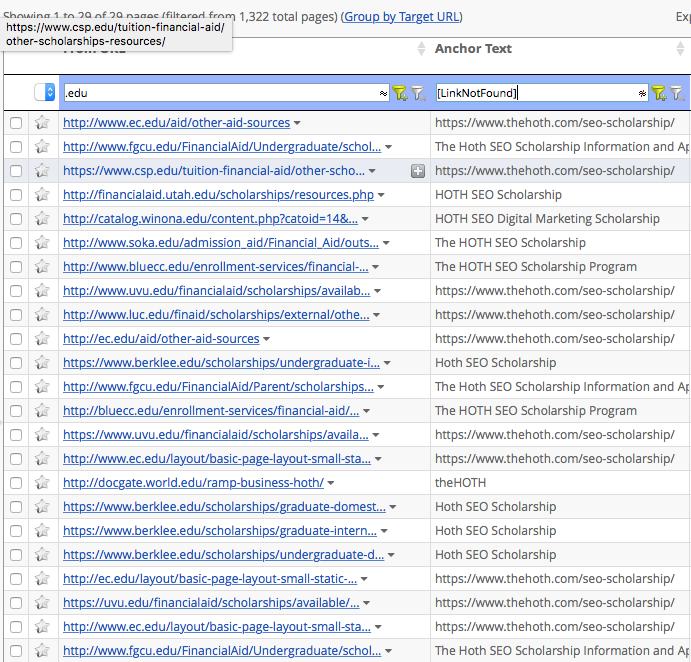Star the www.csp.edu row
Viewport: 691px width, 662px height.
(x=42, y=171)
